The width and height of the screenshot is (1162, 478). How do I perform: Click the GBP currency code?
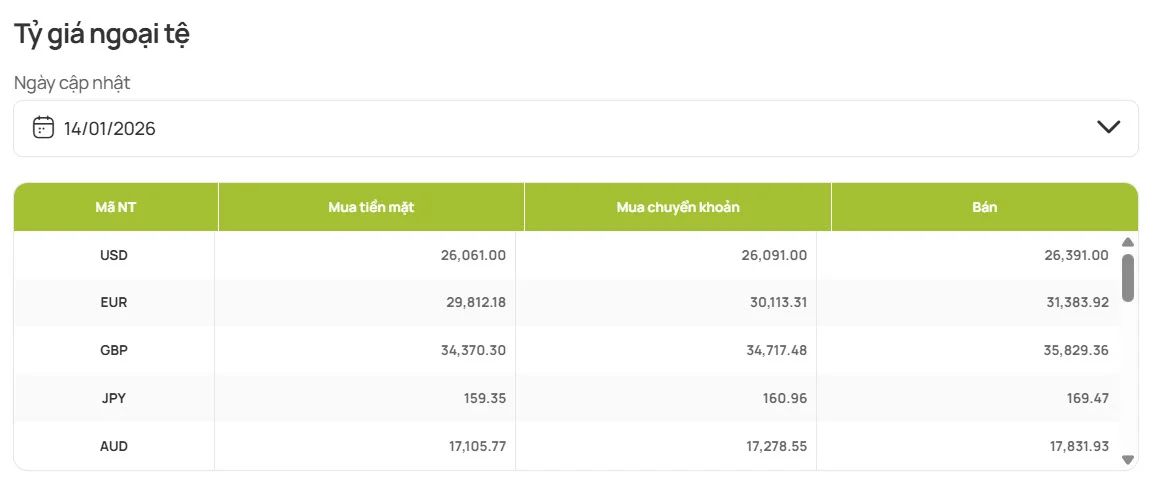coord(114,351)
